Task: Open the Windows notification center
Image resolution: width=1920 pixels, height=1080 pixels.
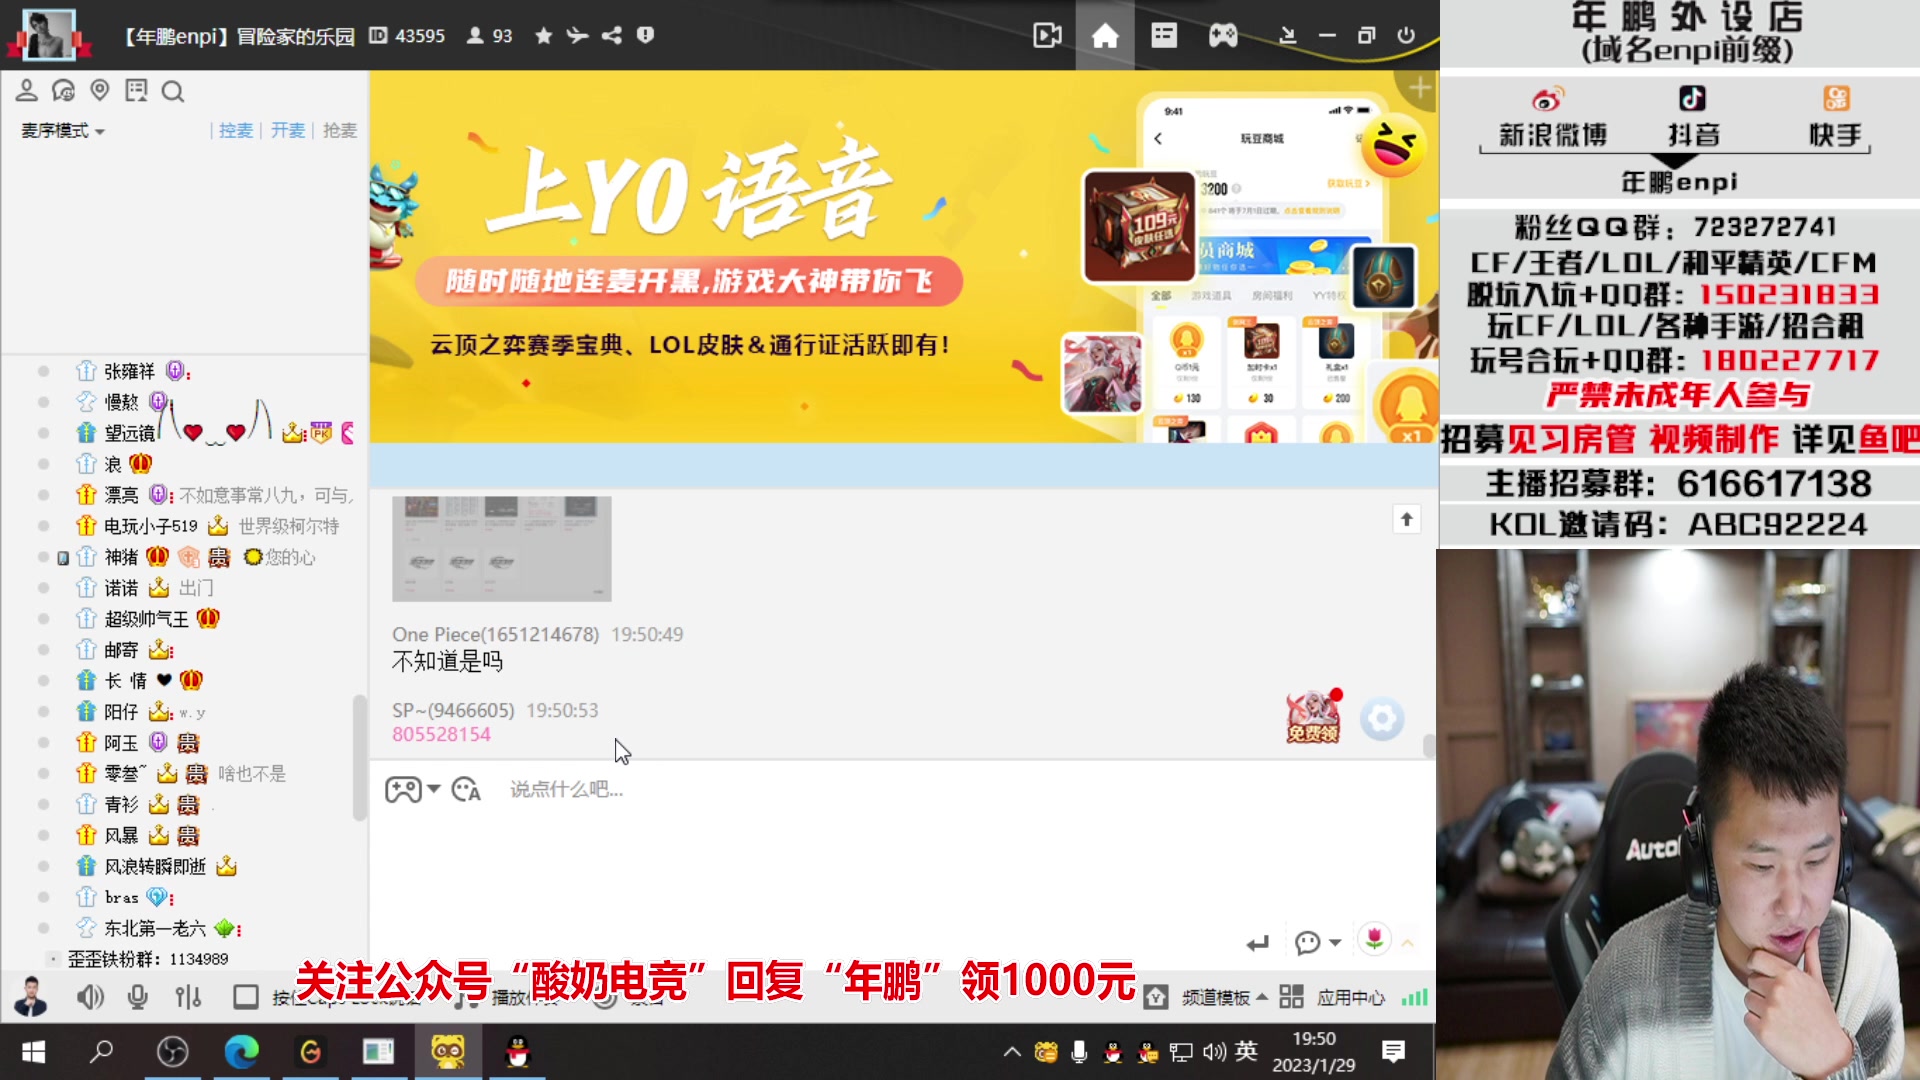Action: click(x=1393, y=1052)
